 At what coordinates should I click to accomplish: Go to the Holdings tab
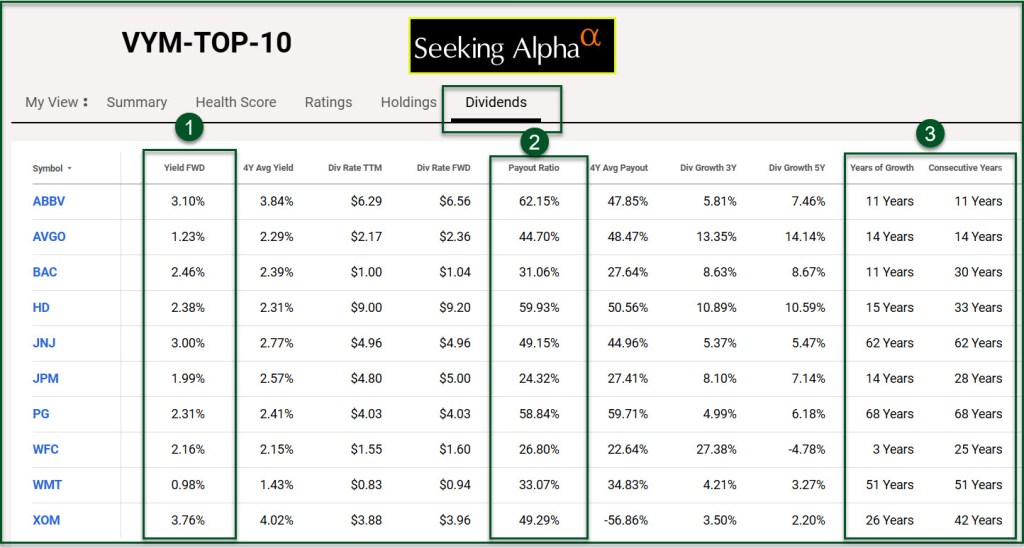[x=408, y=102]
